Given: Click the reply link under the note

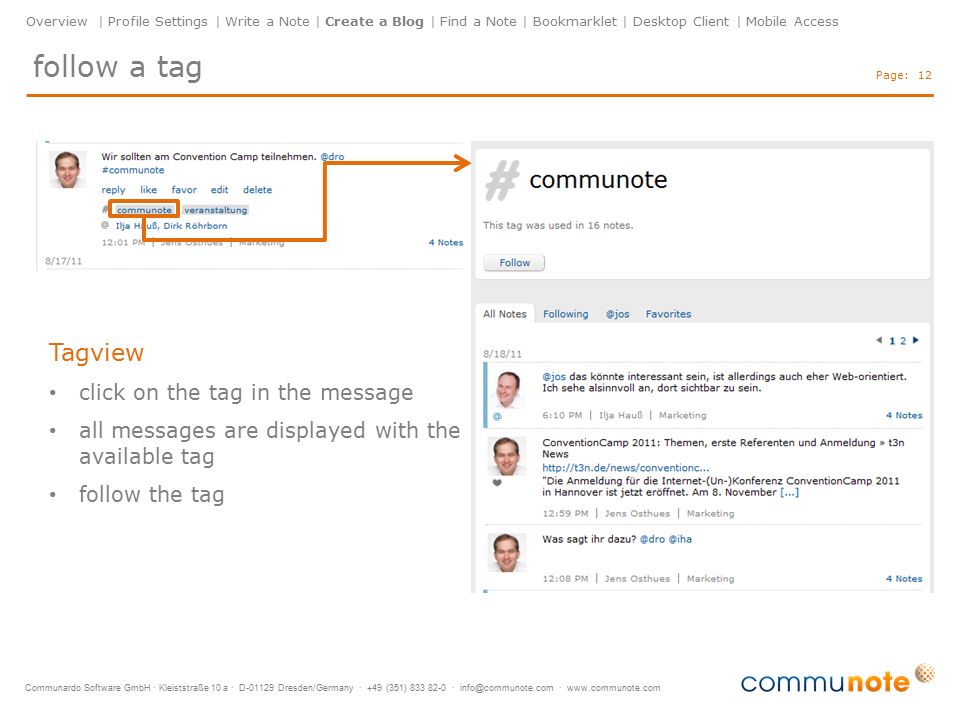Looking at the screenshot, I should point(113,190).
